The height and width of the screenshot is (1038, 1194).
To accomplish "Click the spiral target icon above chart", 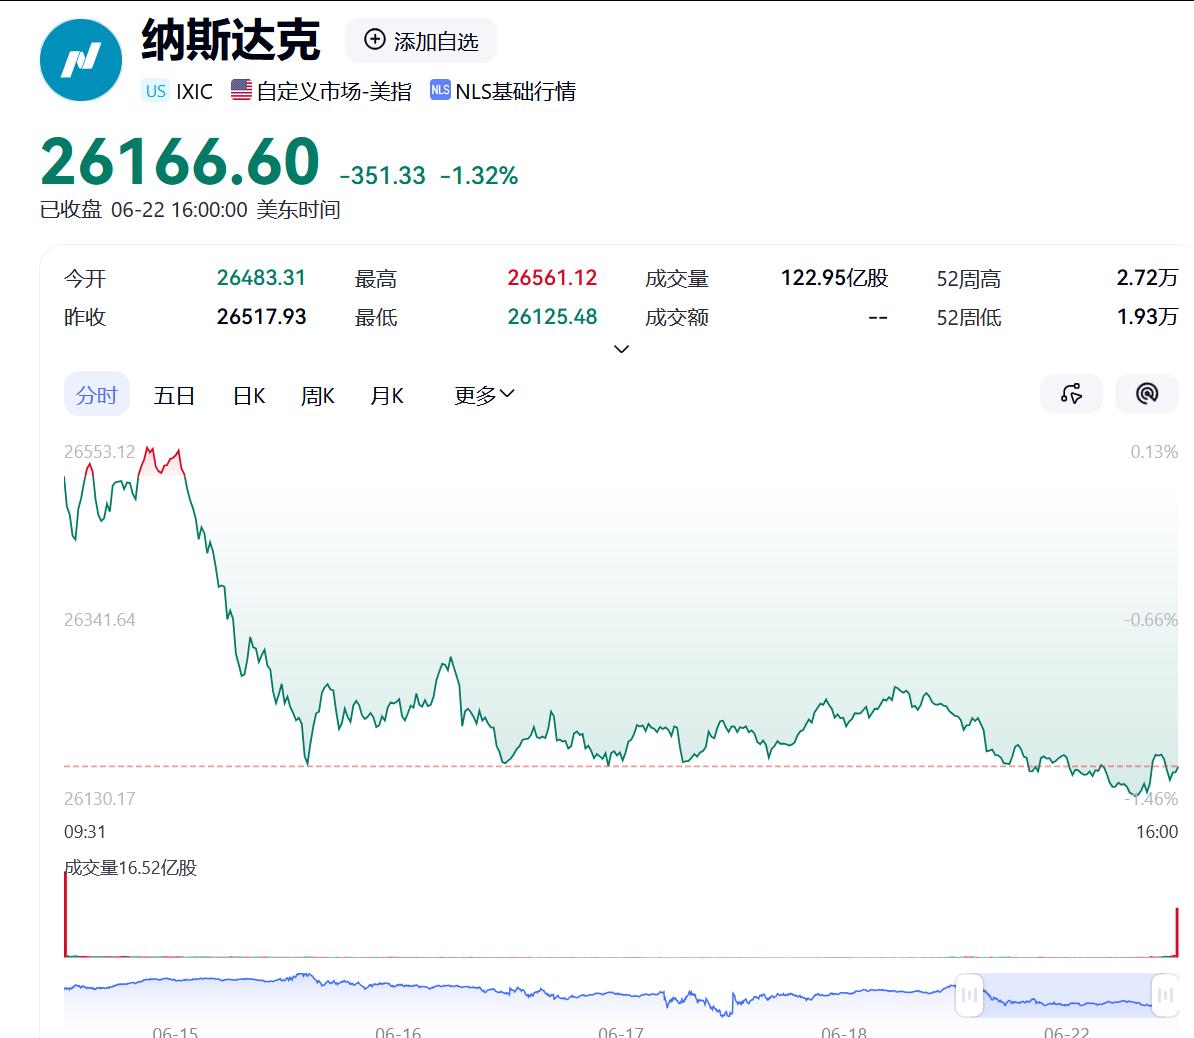I will pyautogui.click(x=1147, y=394).
